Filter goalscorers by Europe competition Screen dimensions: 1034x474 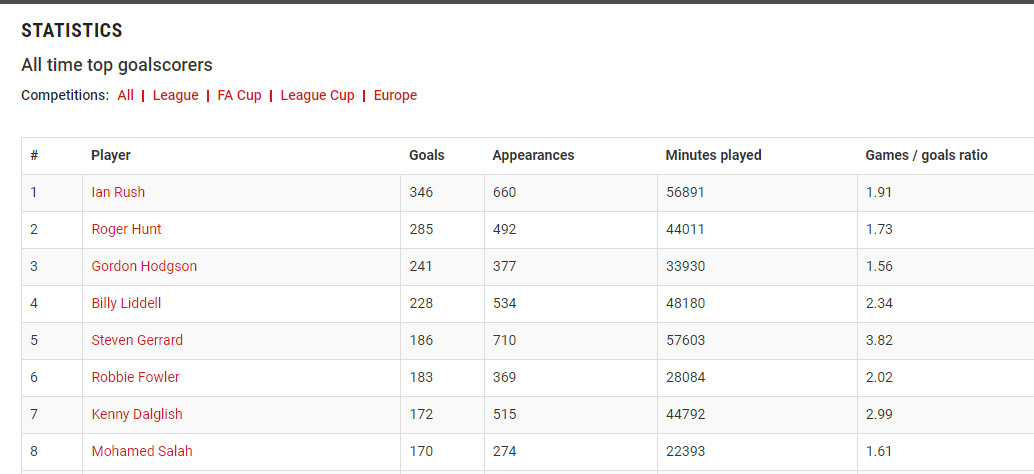pos(395,96)
